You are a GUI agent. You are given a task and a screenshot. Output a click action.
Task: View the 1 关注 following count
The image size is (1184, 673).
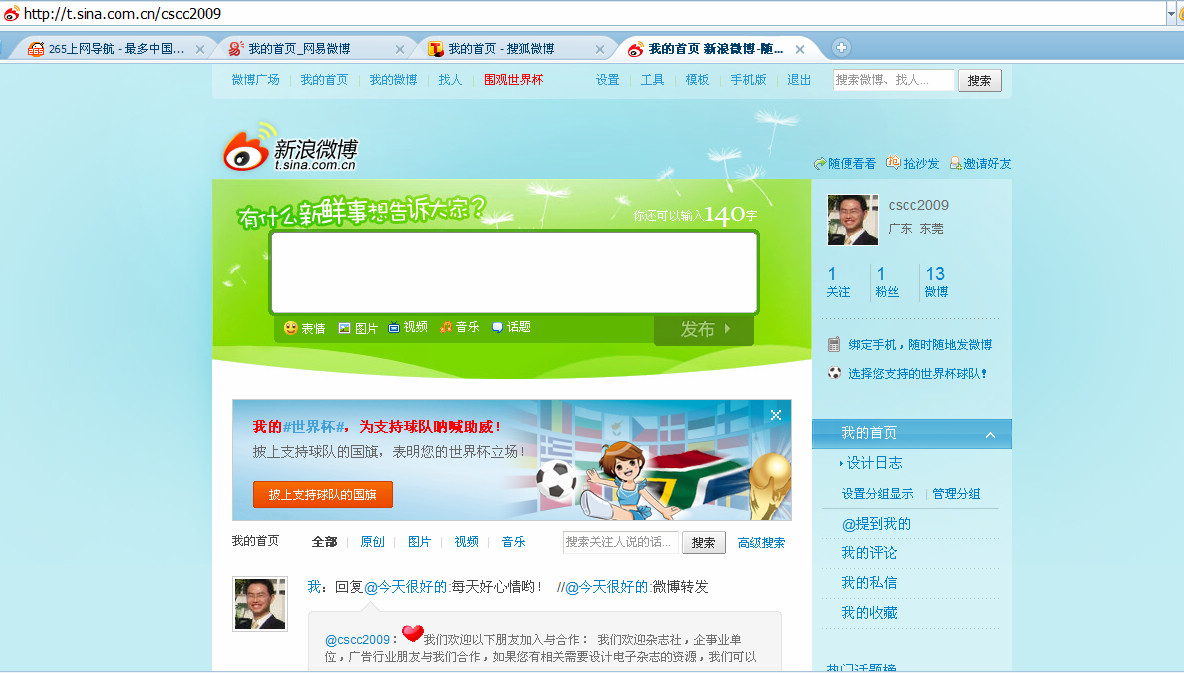point(837,282)
